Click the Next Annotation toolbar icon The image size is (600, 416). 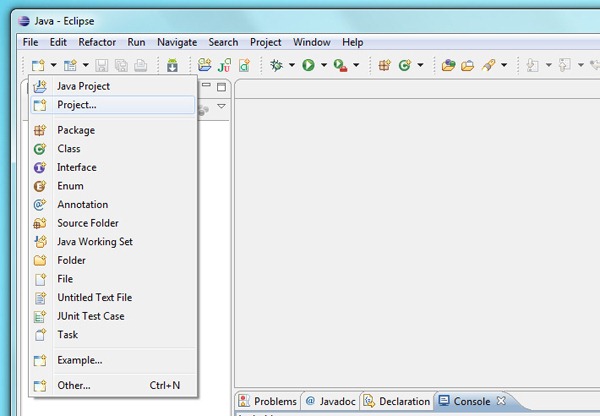pyautogui.click(x=532, y=65)
